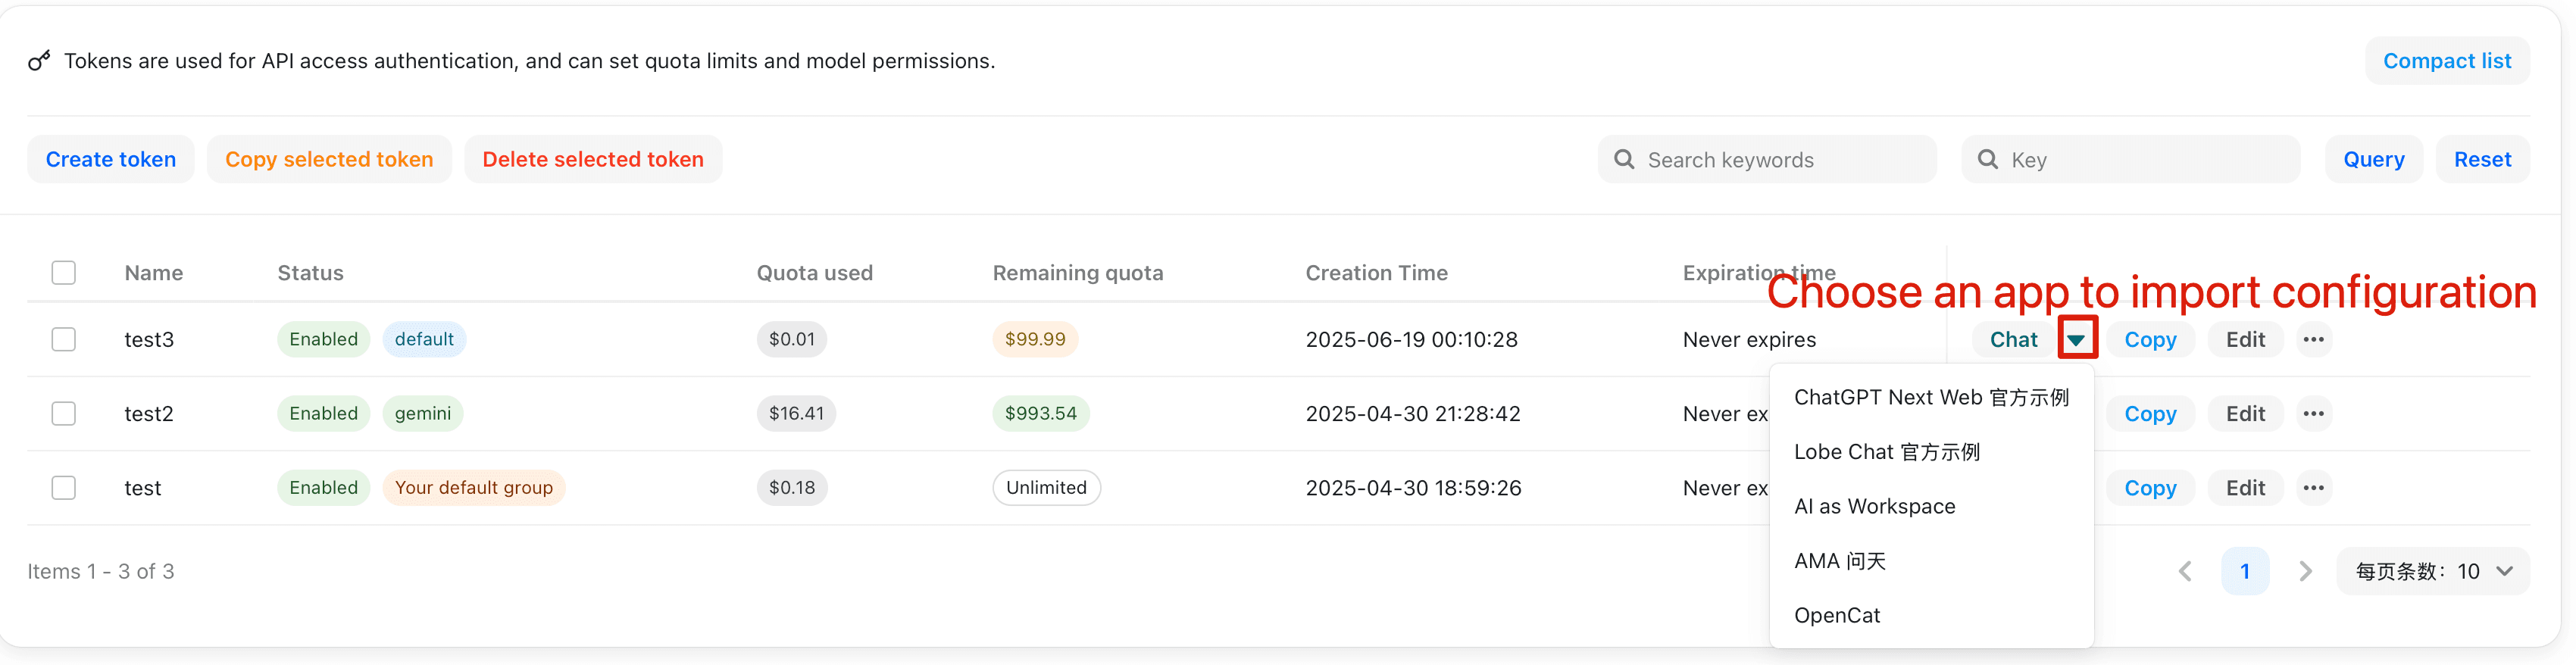Click the Name column header
2576x665 pixels.
(154, 273)
